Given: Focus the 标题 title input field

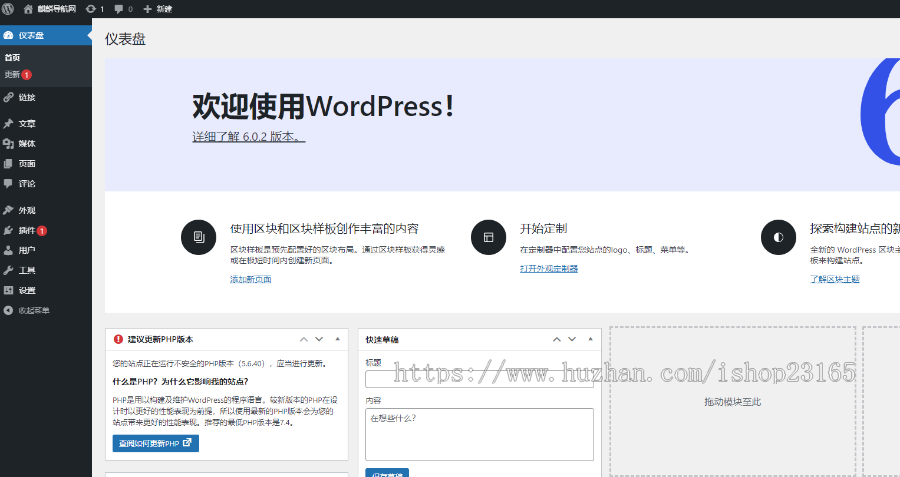Looking at the screenshot, I should click(x=479, y=379).
